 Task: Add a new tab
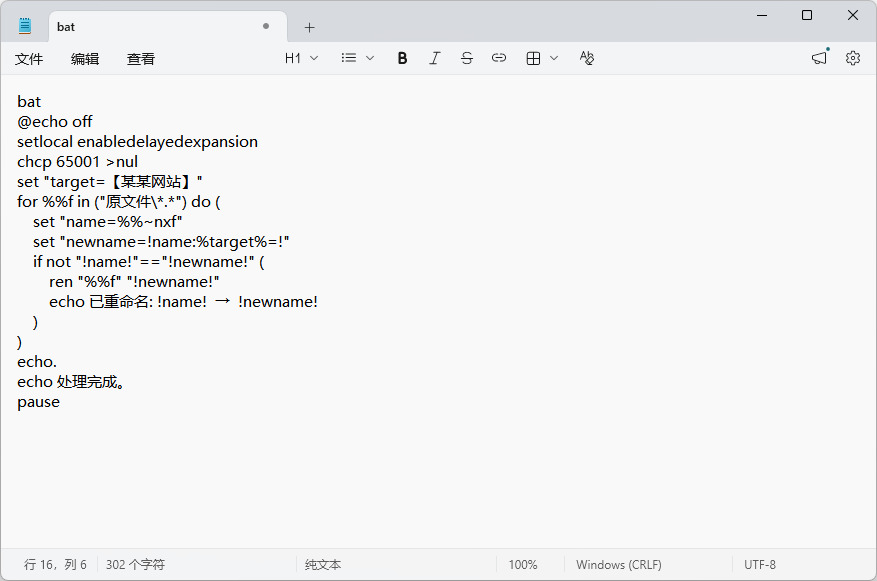(309, 27)
